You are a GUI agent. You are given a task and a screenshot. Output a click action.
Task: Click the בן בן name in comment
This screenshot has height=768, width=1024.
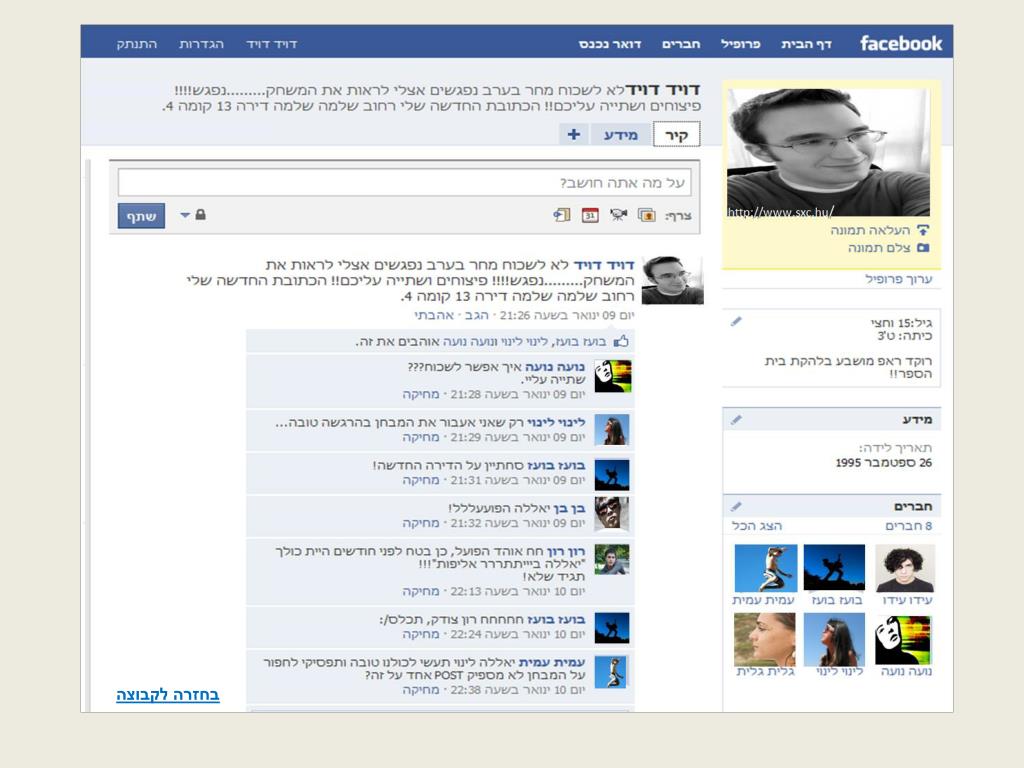click(569, 507)
